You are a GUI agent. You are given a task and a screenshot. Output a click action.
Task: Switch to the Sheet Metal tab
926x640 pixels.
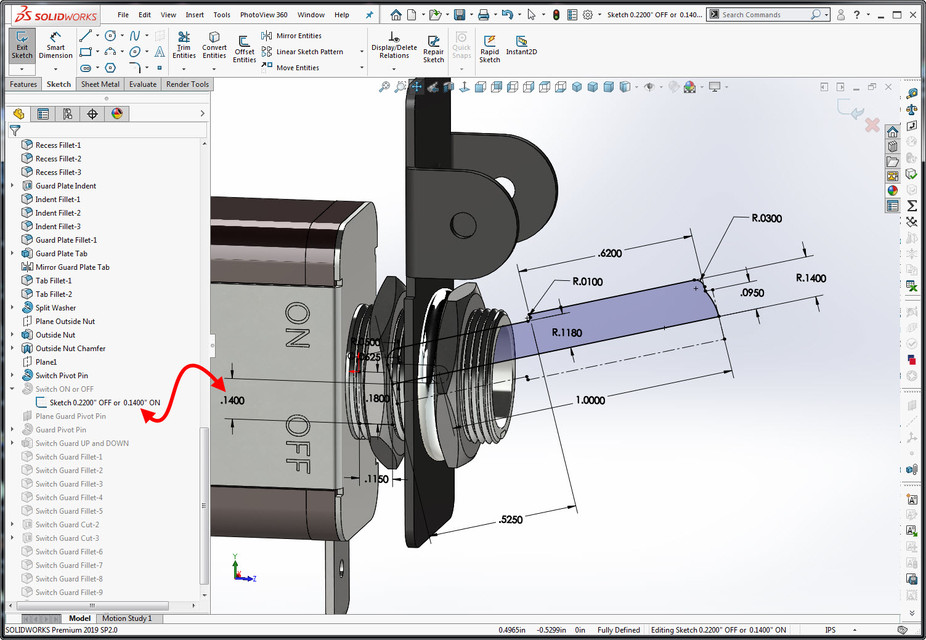point(100,84)
